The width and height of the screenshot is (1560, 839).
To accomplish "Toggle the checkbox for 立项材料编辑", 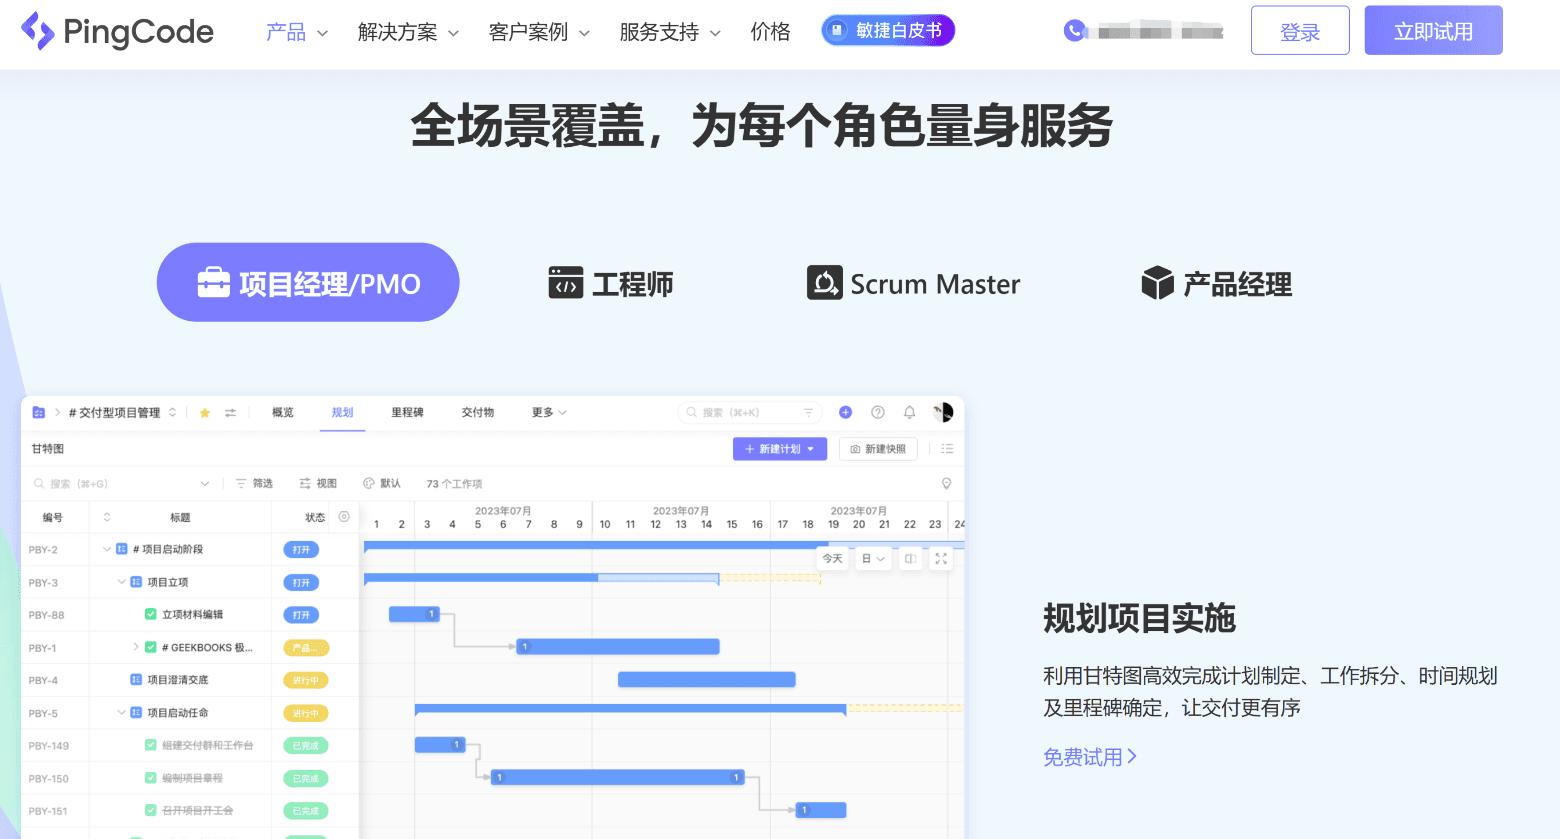I will click(x=151, y=615).
